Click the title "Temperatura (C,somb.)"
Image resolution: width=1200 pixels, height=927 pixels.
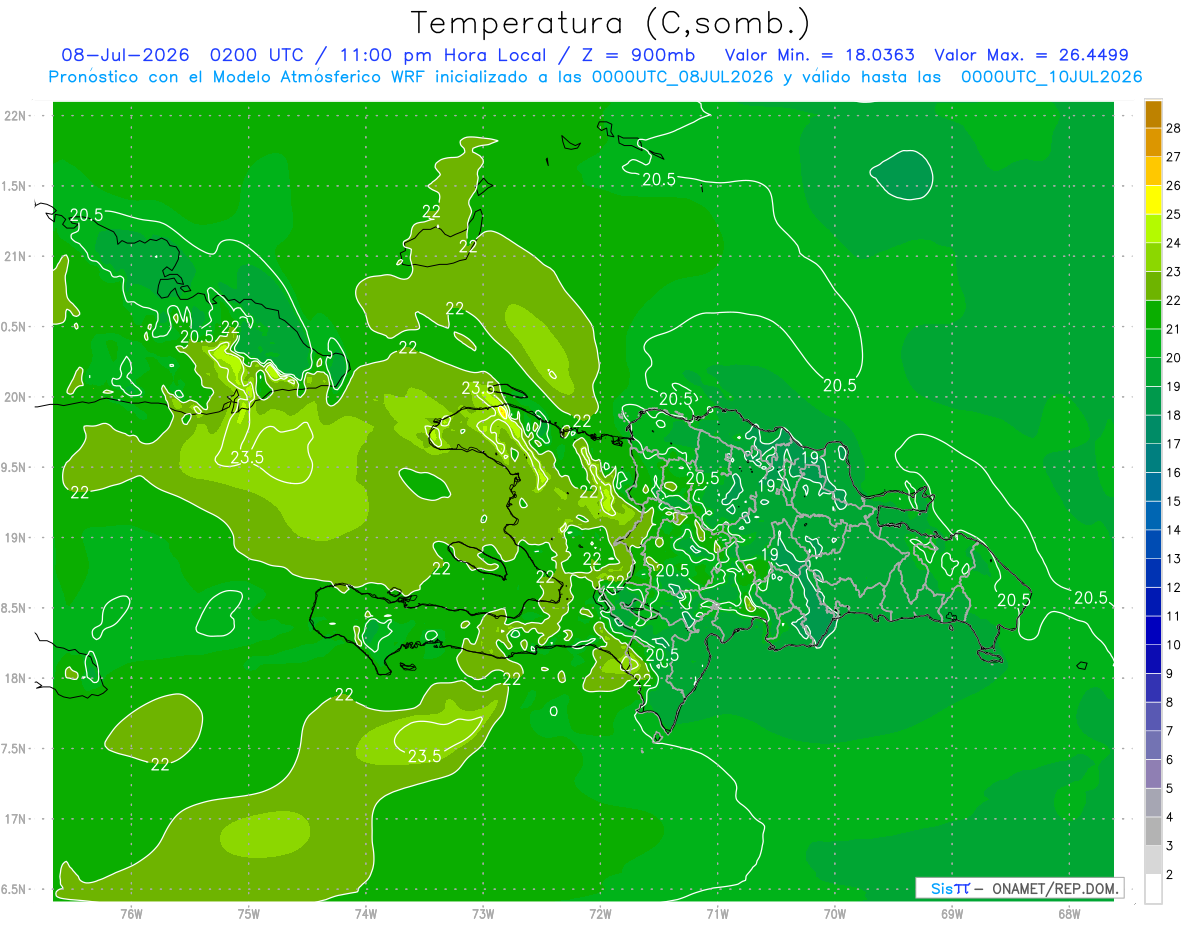pyautogui.click(x=611, y=23)
